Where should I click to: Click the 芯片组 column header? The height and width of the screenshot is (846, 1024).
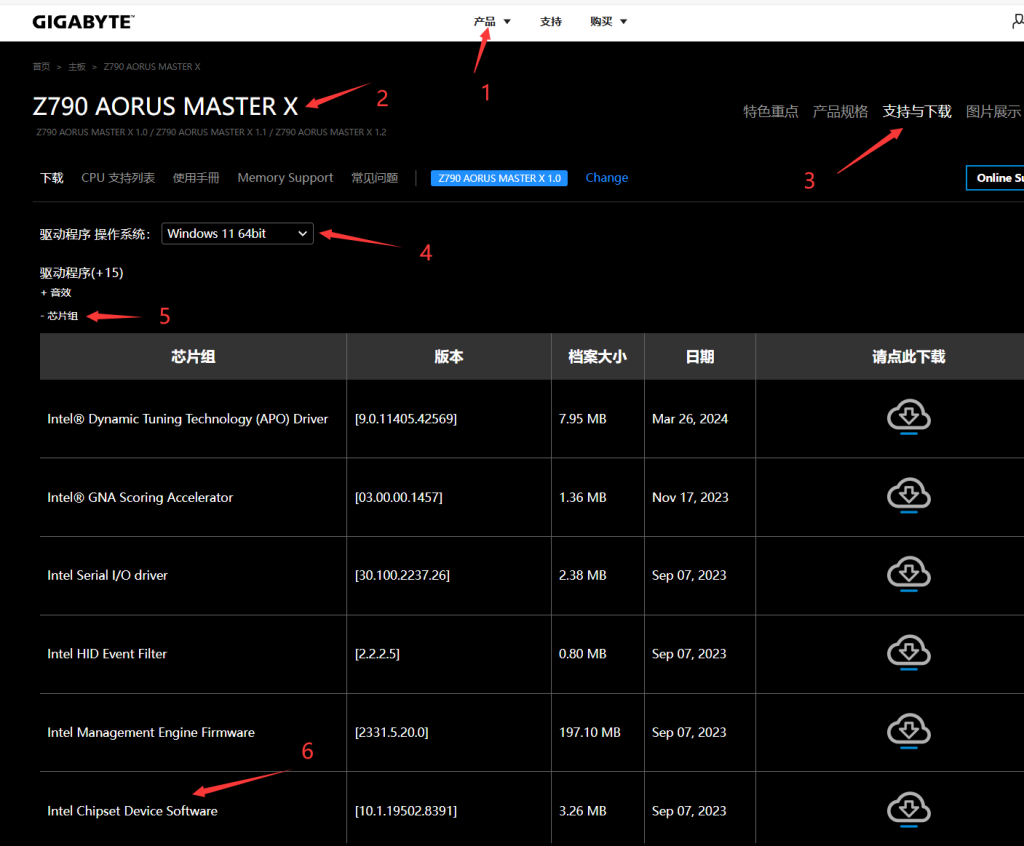(193, 357)
